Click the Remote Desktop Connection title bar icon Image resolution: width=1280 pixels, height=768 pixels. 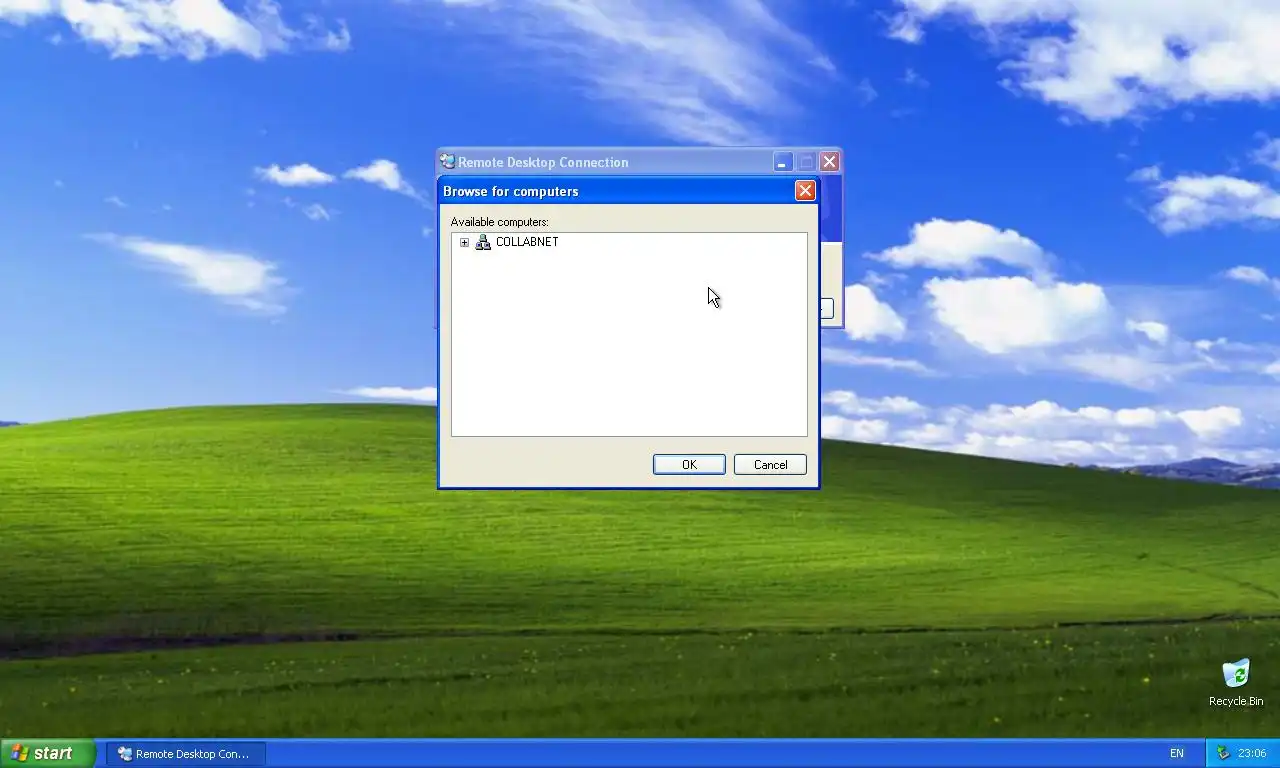pos(448,162)
